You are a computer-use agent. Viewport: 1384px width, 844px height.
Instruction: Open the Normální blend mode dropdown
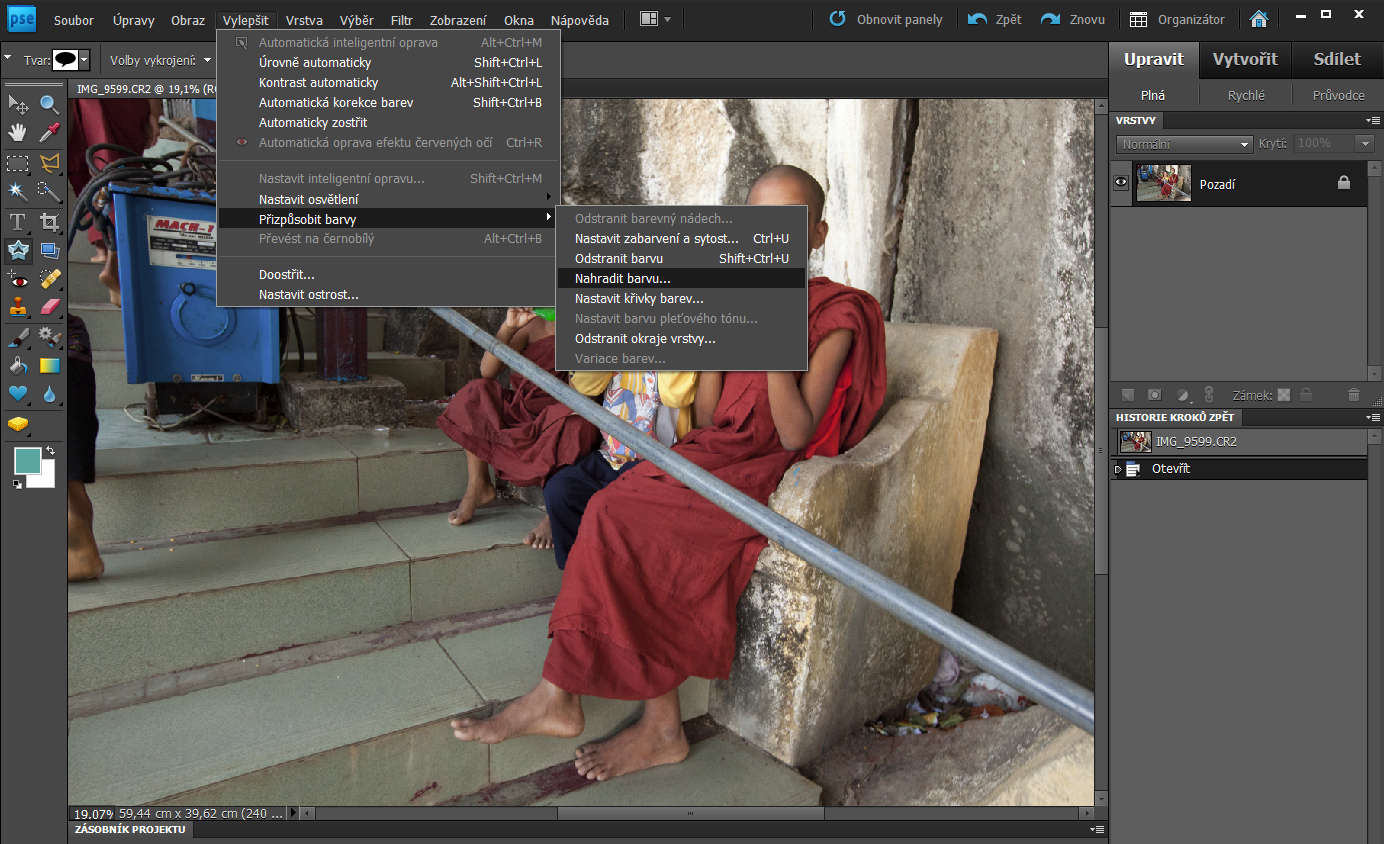pos(1184,144)
